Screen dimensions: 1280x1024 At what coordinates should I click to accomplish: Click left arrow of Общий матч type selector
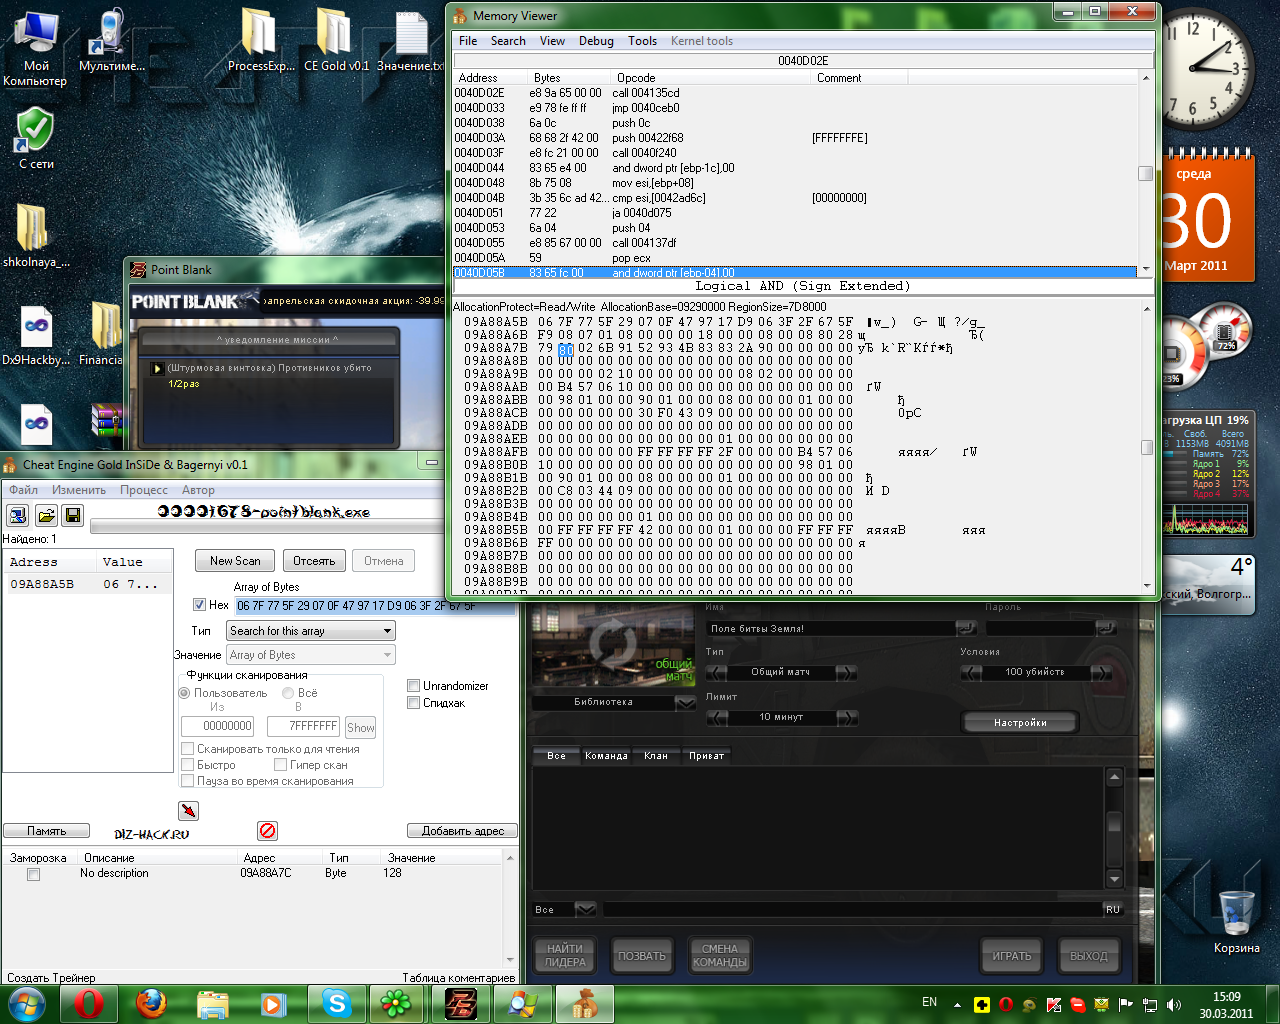click(x=716, y=672)
